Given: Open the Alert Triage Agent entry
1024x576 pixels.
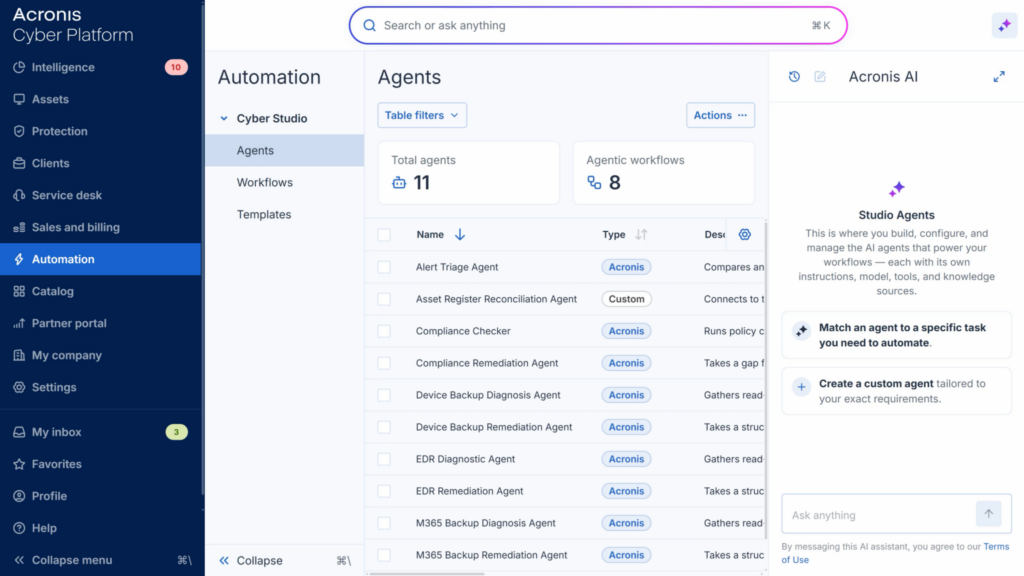Looking at the screenshot, I should point(456,267).
